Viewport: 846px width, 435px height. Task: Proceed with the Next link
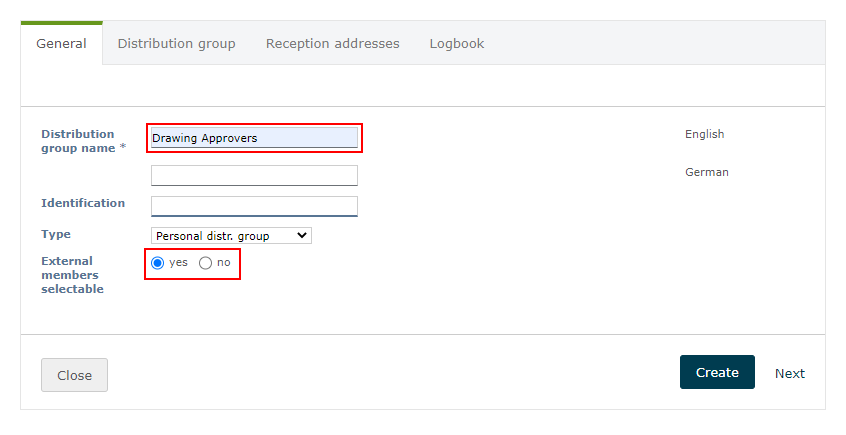789,373
